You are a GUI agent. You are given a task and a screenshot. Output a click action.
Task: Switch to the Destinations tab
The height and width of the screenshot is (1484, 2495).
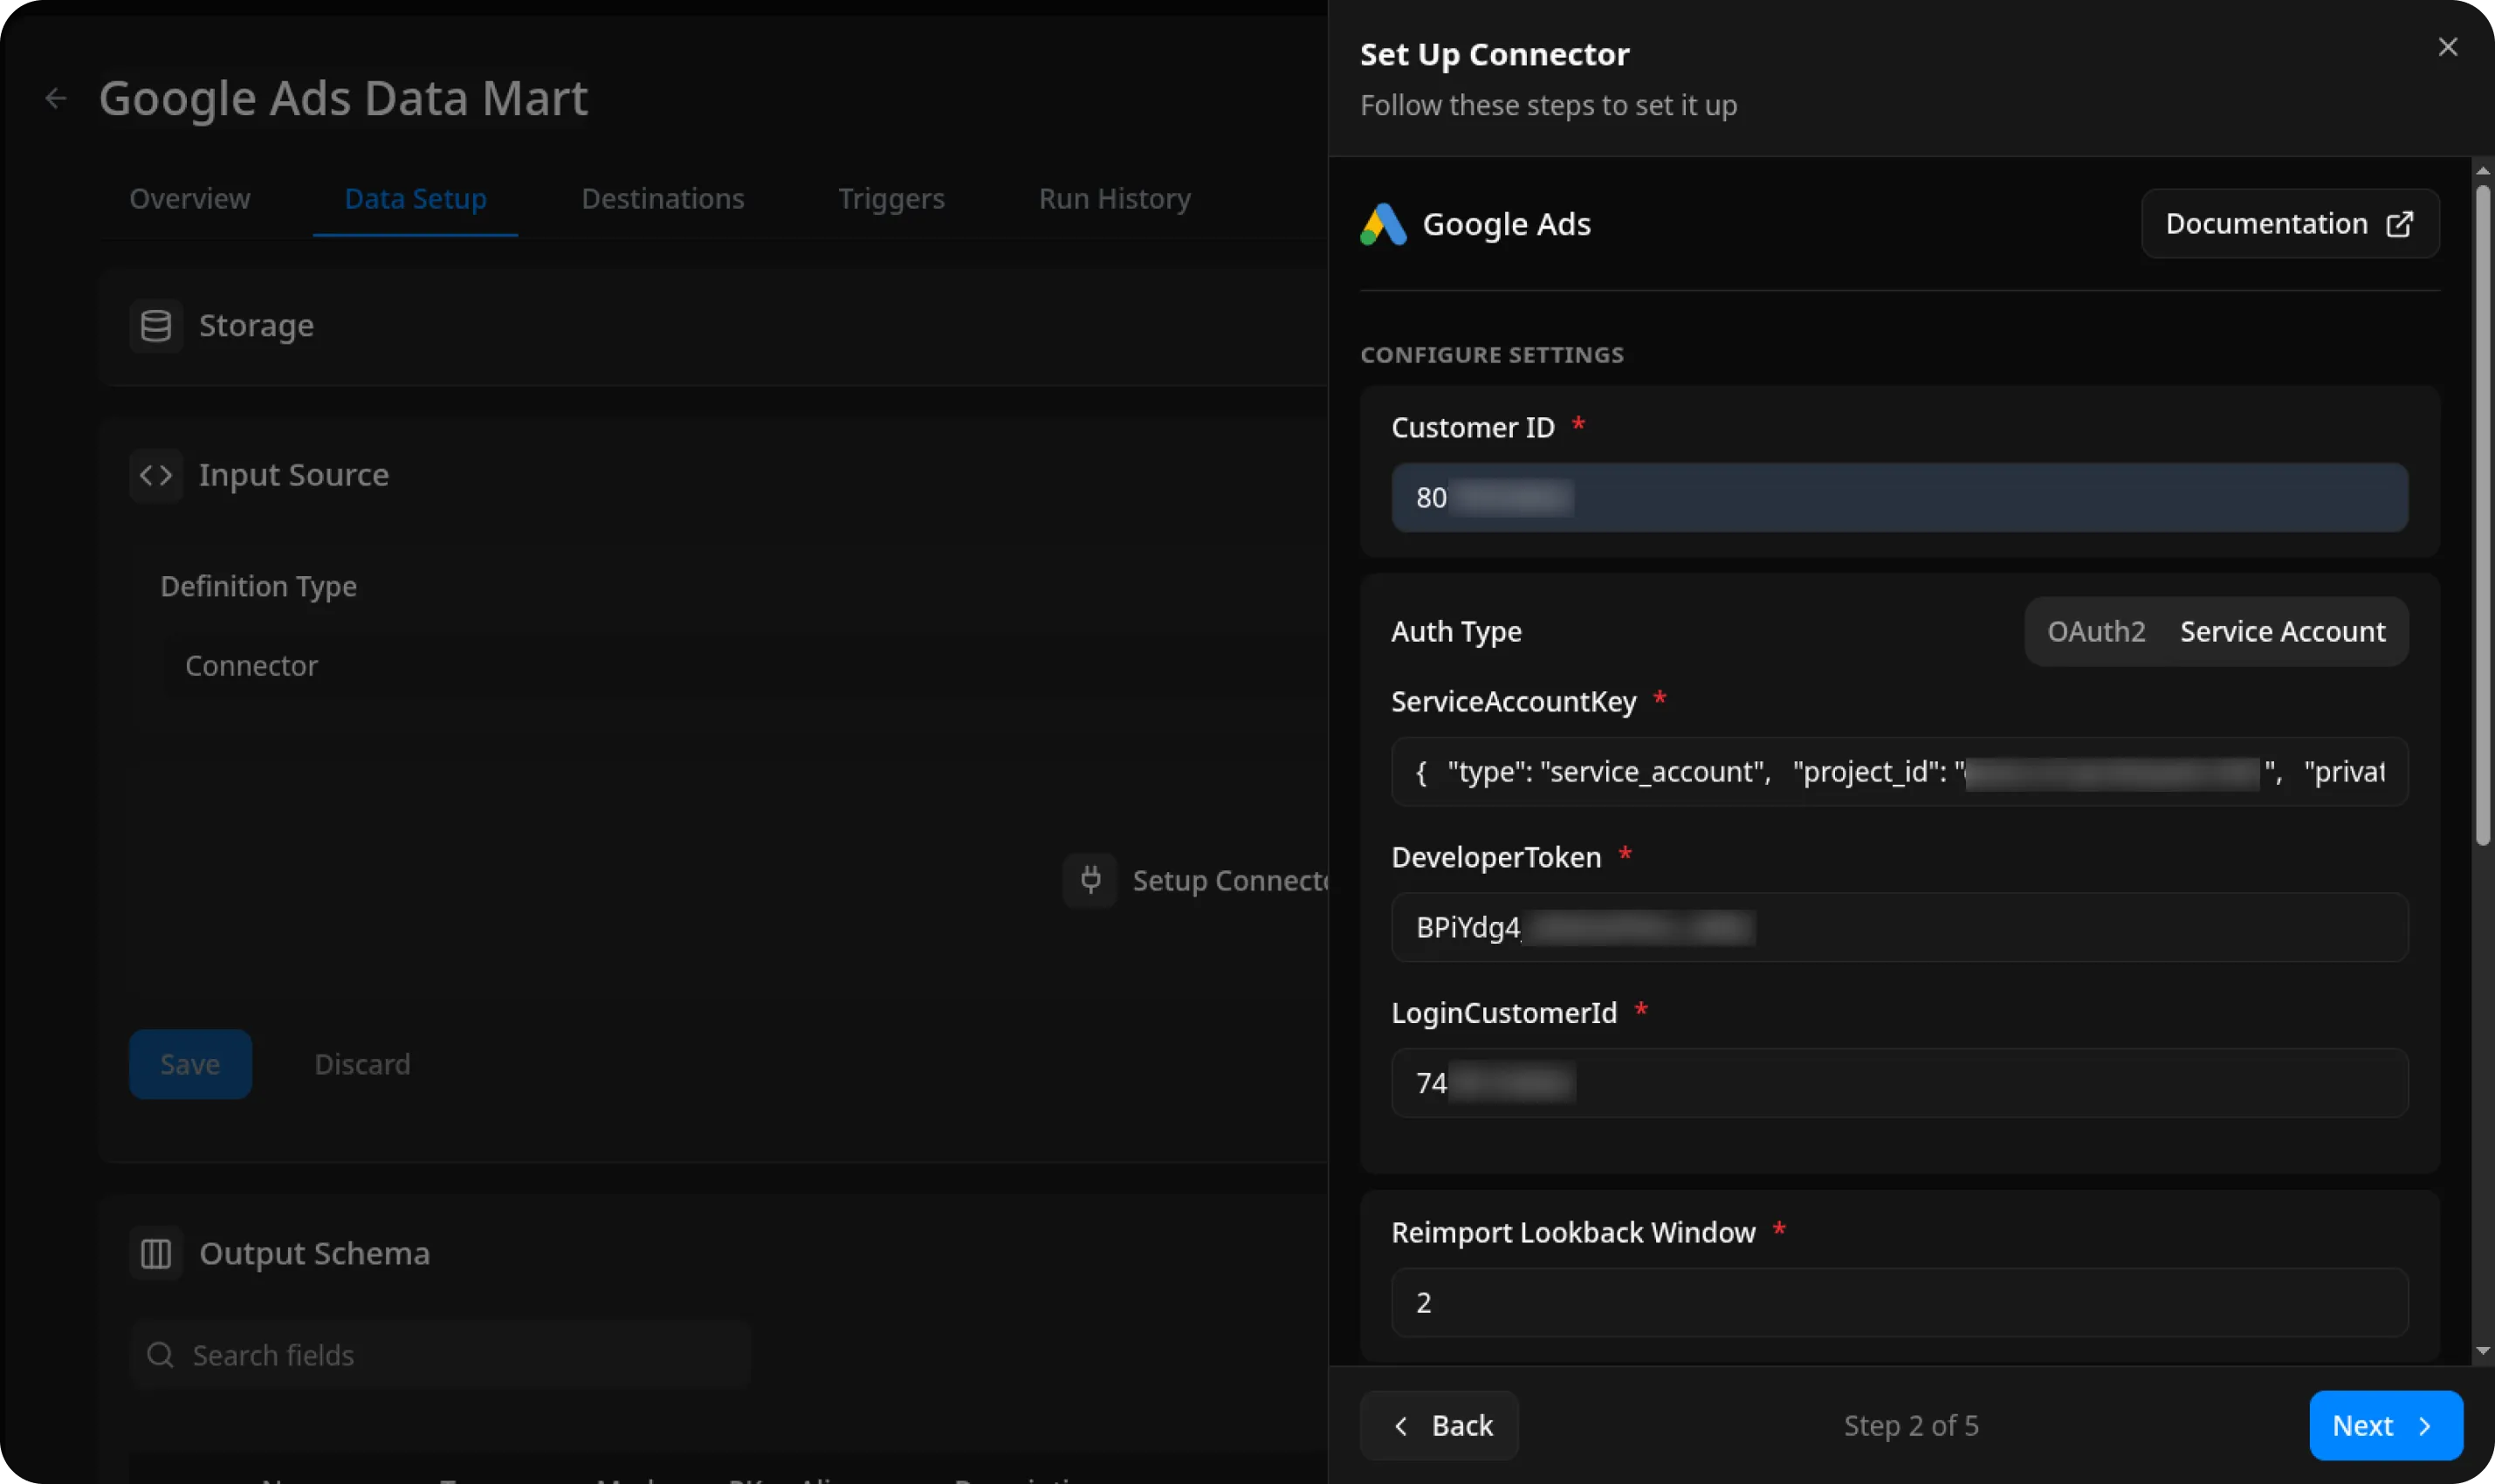click(662, 199)
